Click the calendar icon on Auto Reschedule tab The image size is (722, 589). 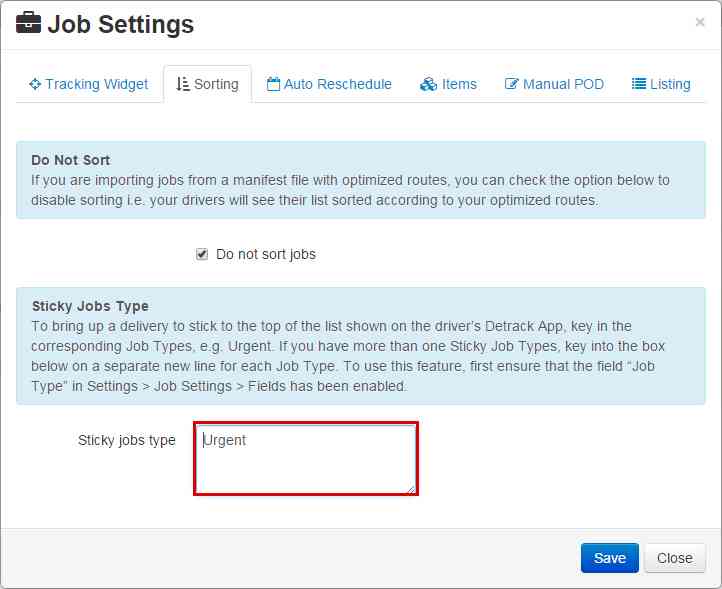[273, 85]
